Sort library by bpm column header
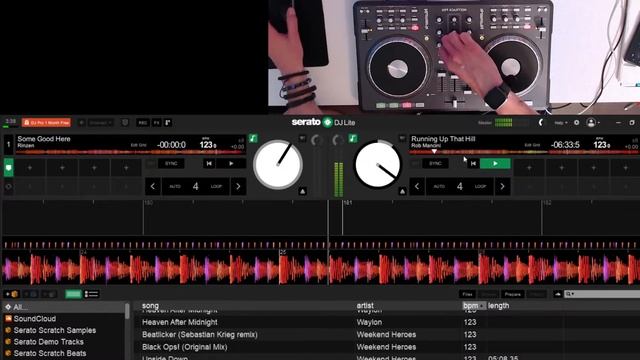The width and height of the screenshot is (640, 360). [x=473, y=305]
